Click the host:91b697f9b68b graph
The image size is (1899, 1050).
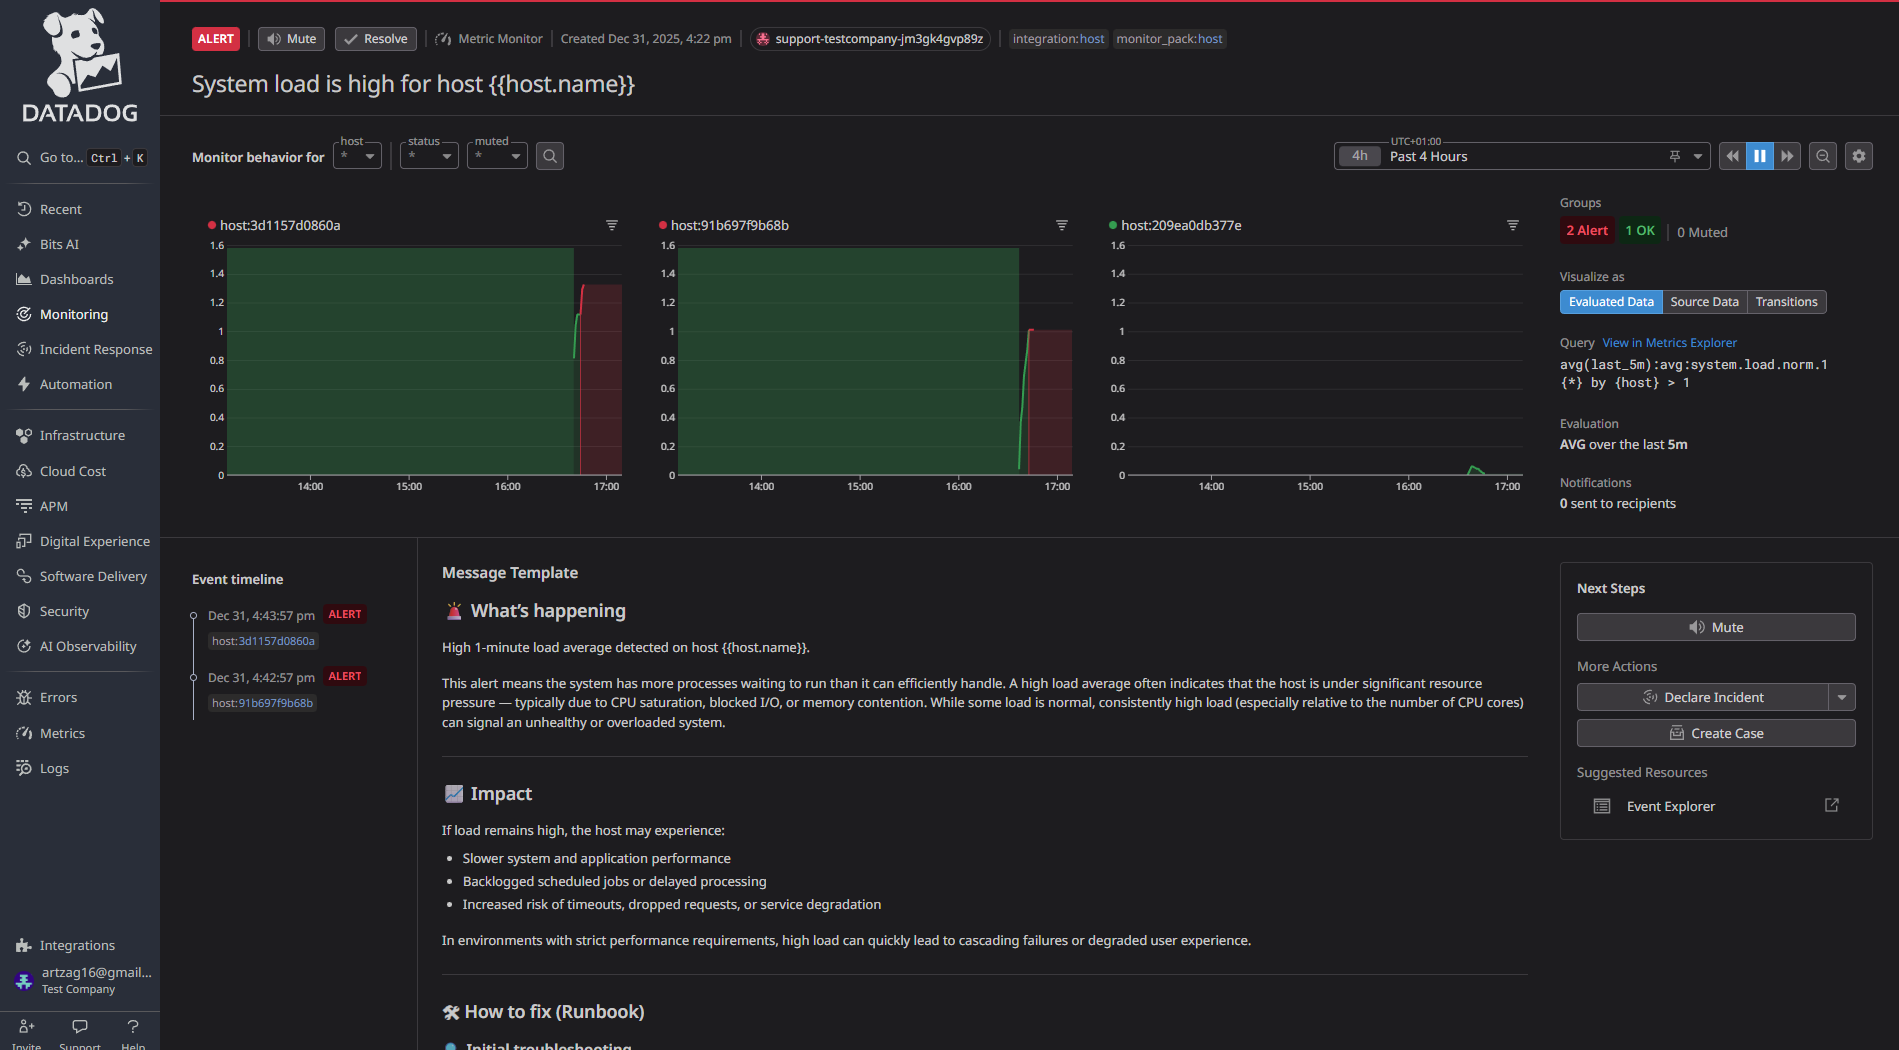coord(875,361)
